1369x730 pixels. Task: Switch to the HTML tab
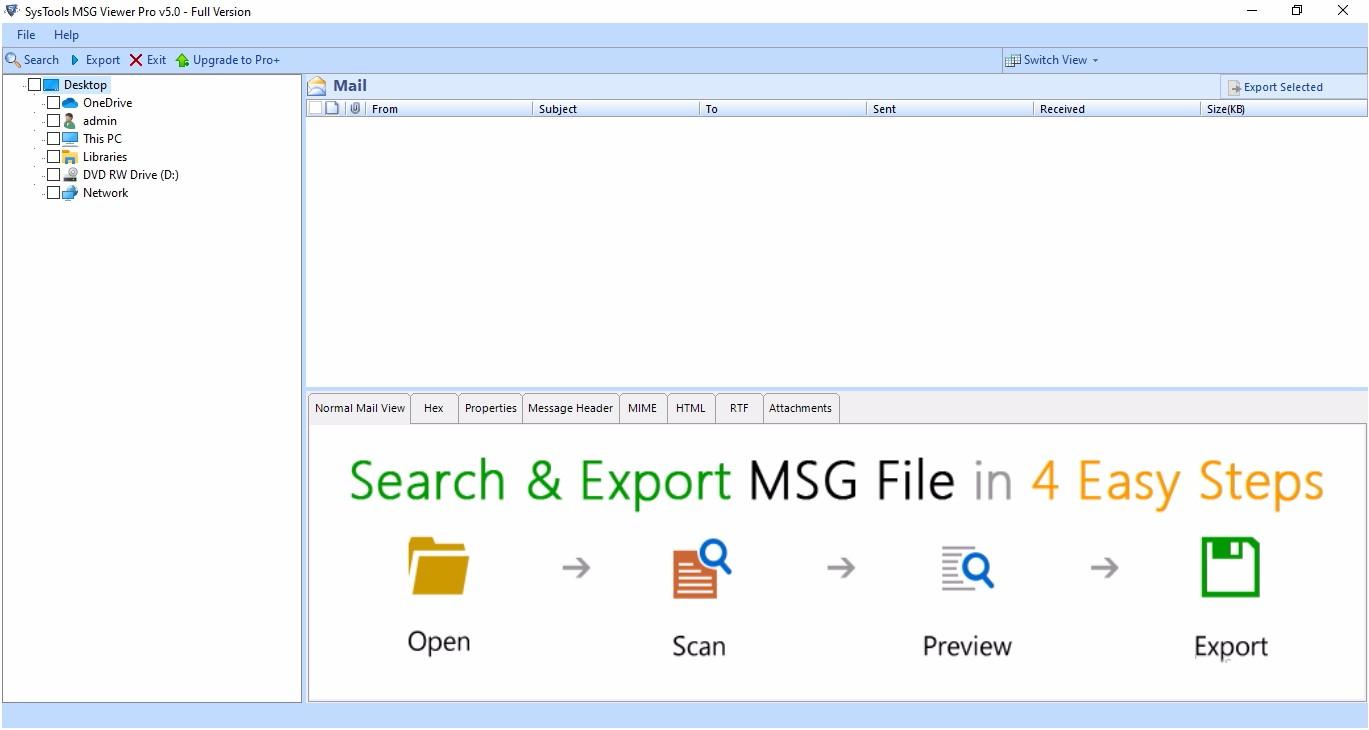point(691,408)
